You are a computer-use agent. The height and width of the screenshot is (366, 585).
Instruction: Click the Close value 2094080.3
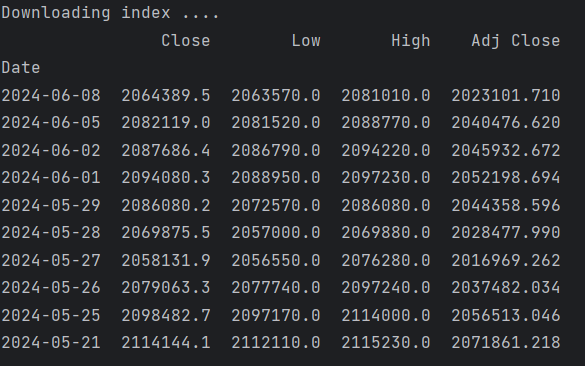click(166, 178)
